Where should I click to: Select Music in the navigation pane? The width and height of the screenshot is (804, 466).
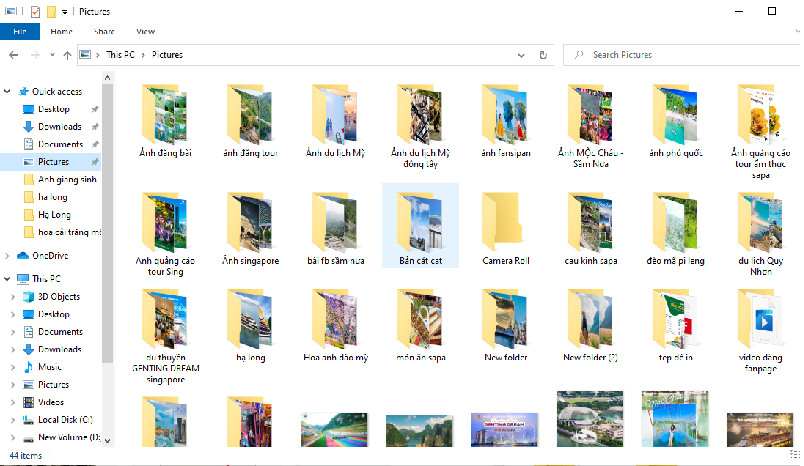click(x=50, y=367)
